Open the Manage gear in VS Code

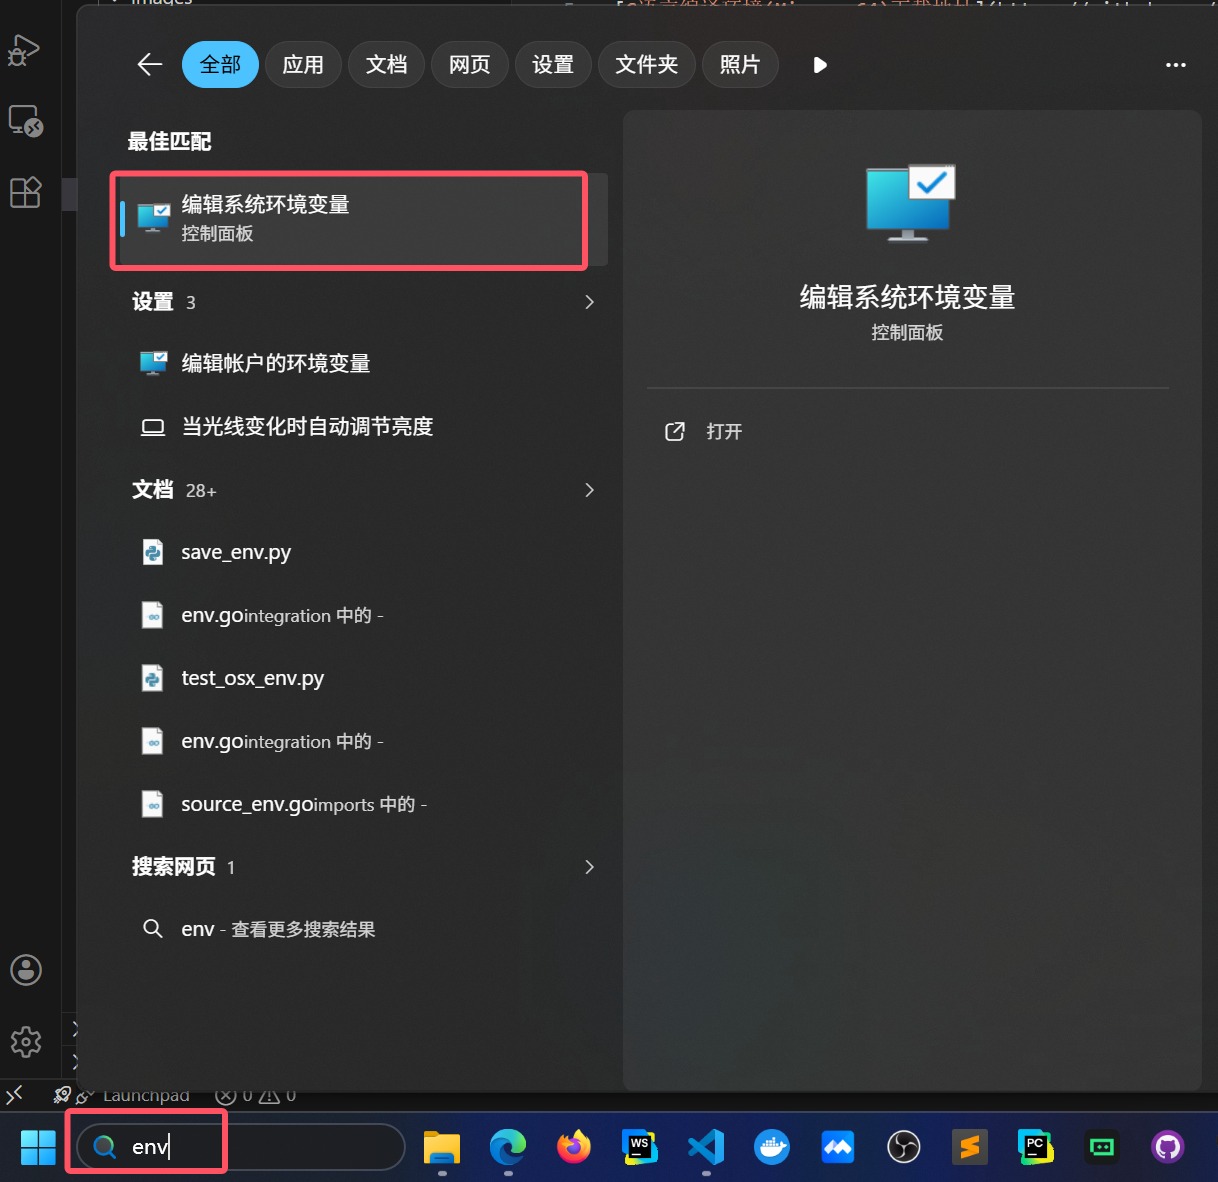25,1042
